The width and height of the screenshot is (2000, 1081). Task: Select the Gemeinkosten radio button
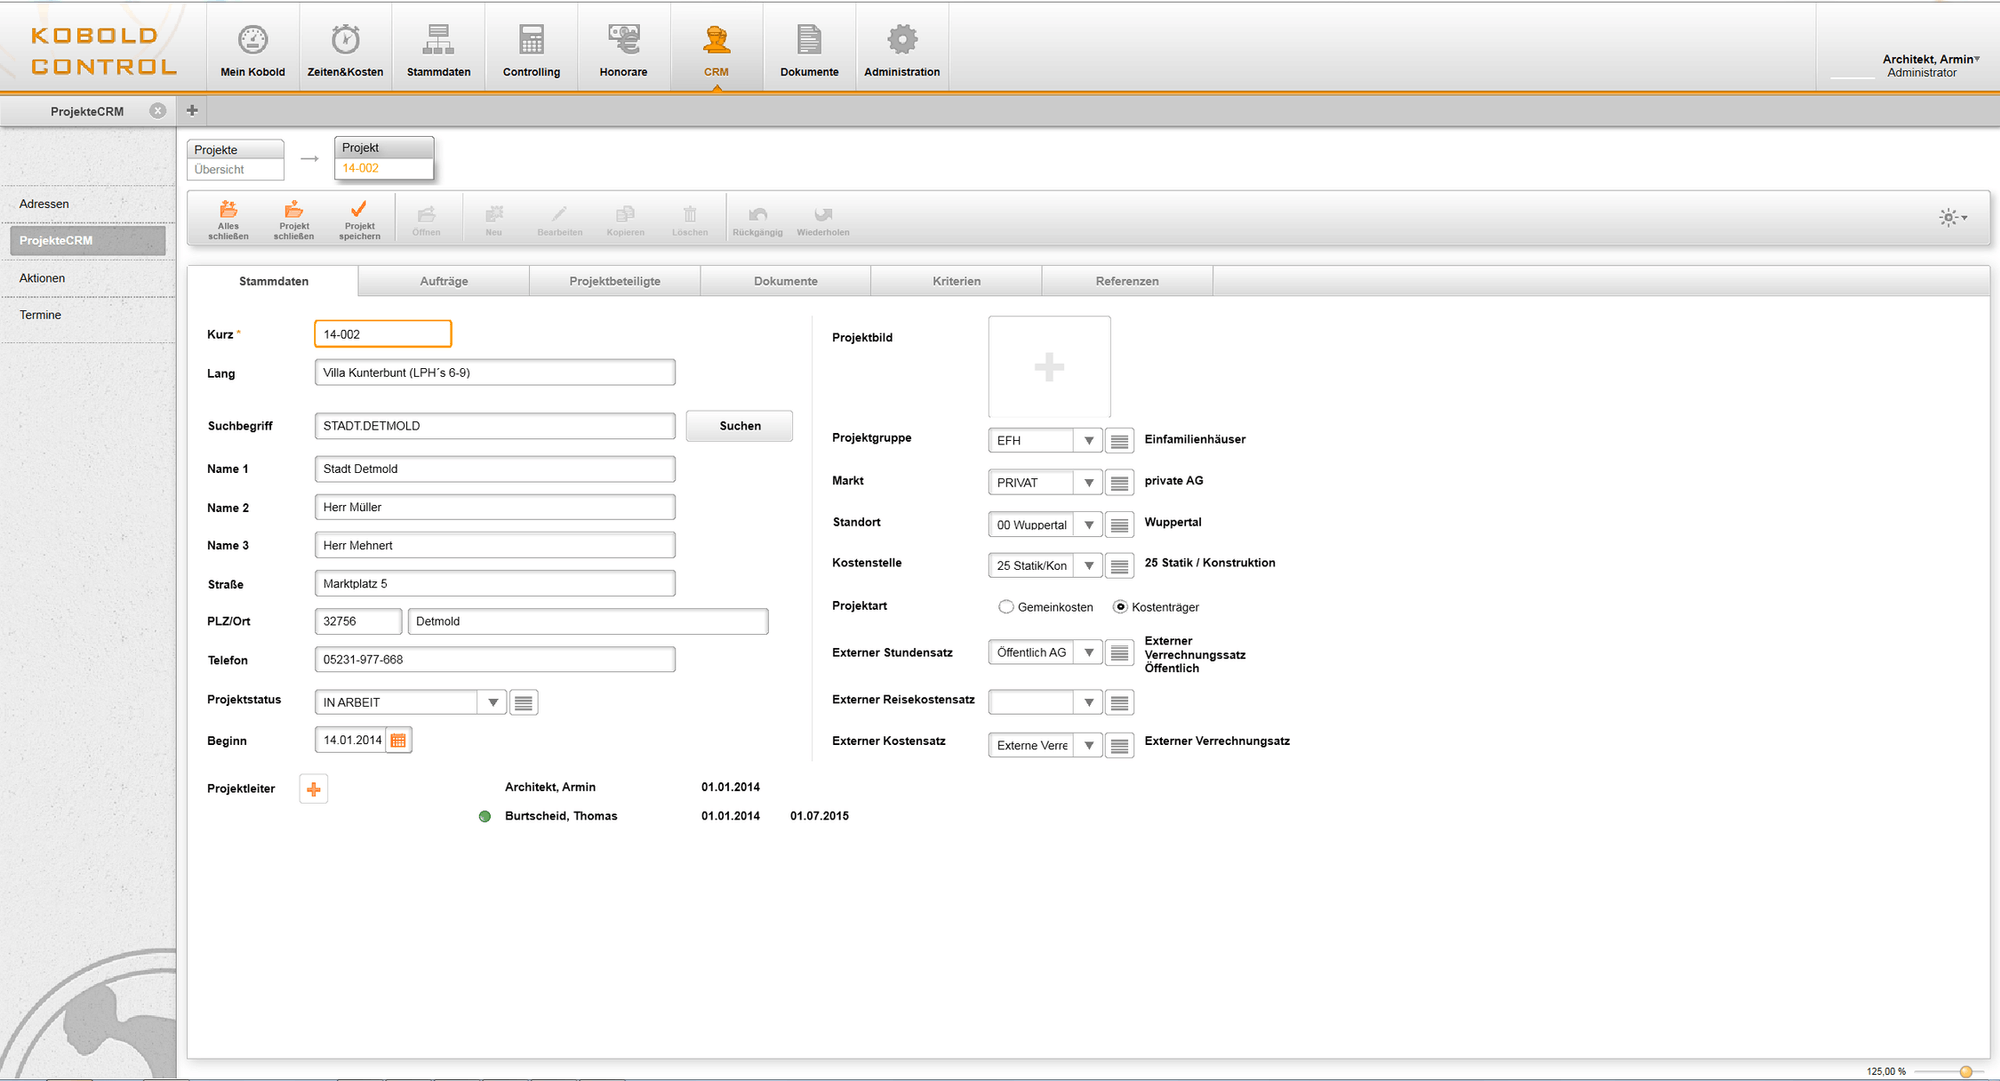point(1006,607)
